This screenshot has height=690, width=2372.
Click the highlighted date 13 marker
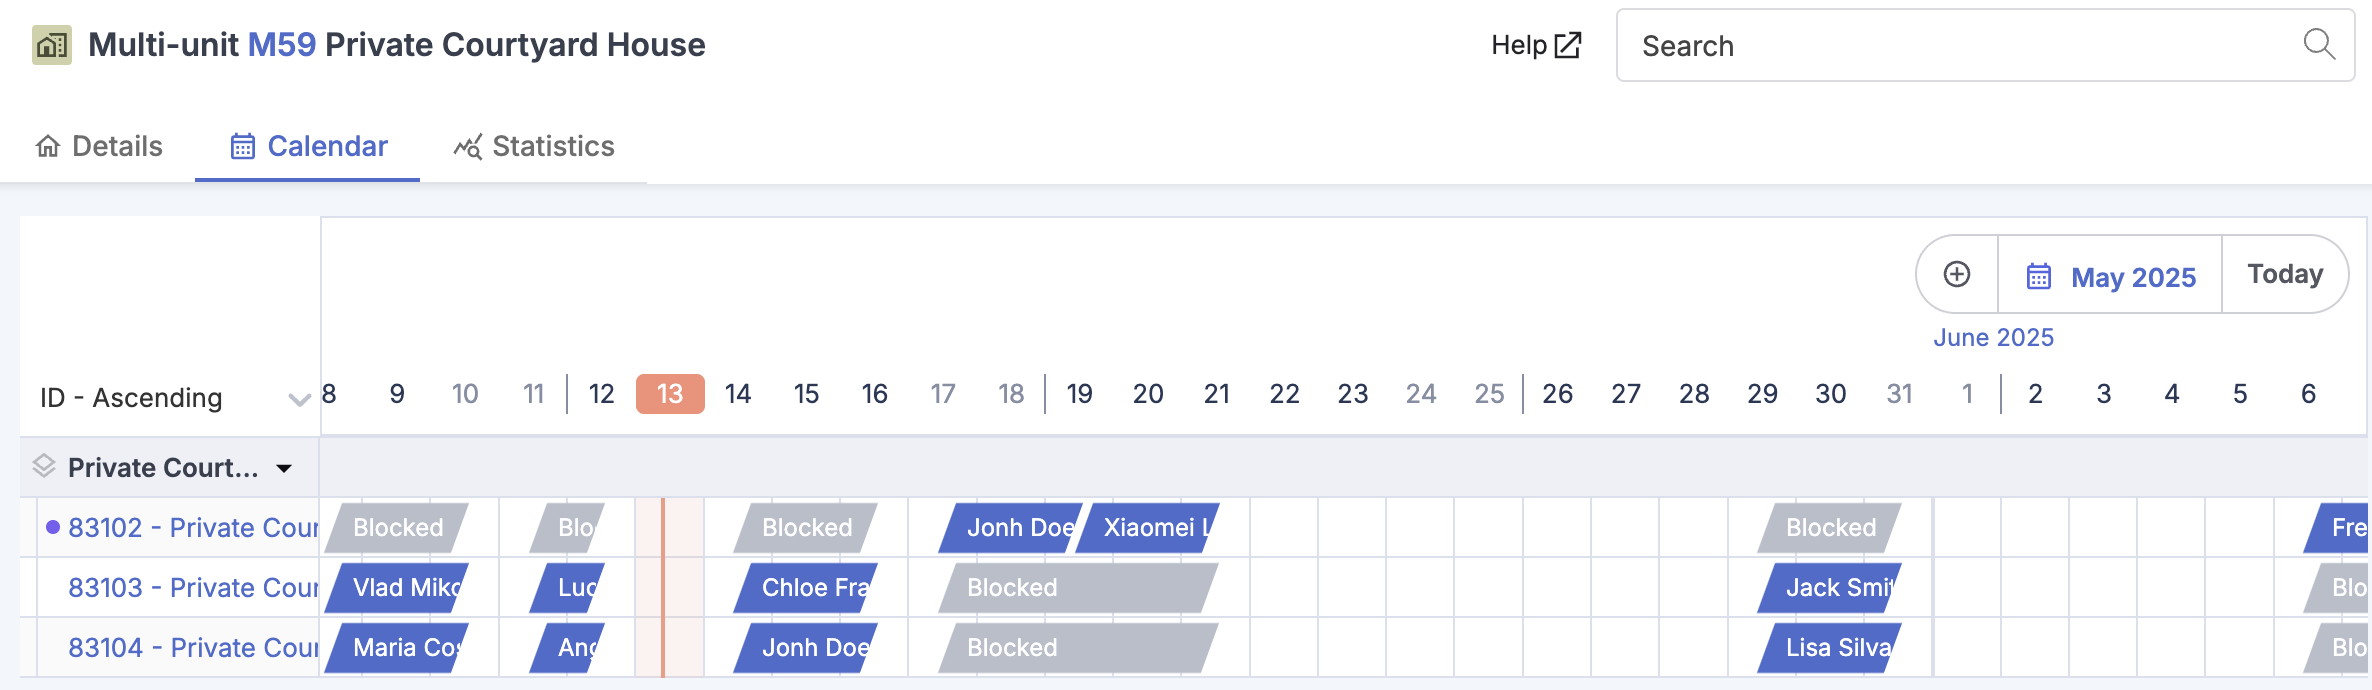pyautogui.click(x=669, y=394)
